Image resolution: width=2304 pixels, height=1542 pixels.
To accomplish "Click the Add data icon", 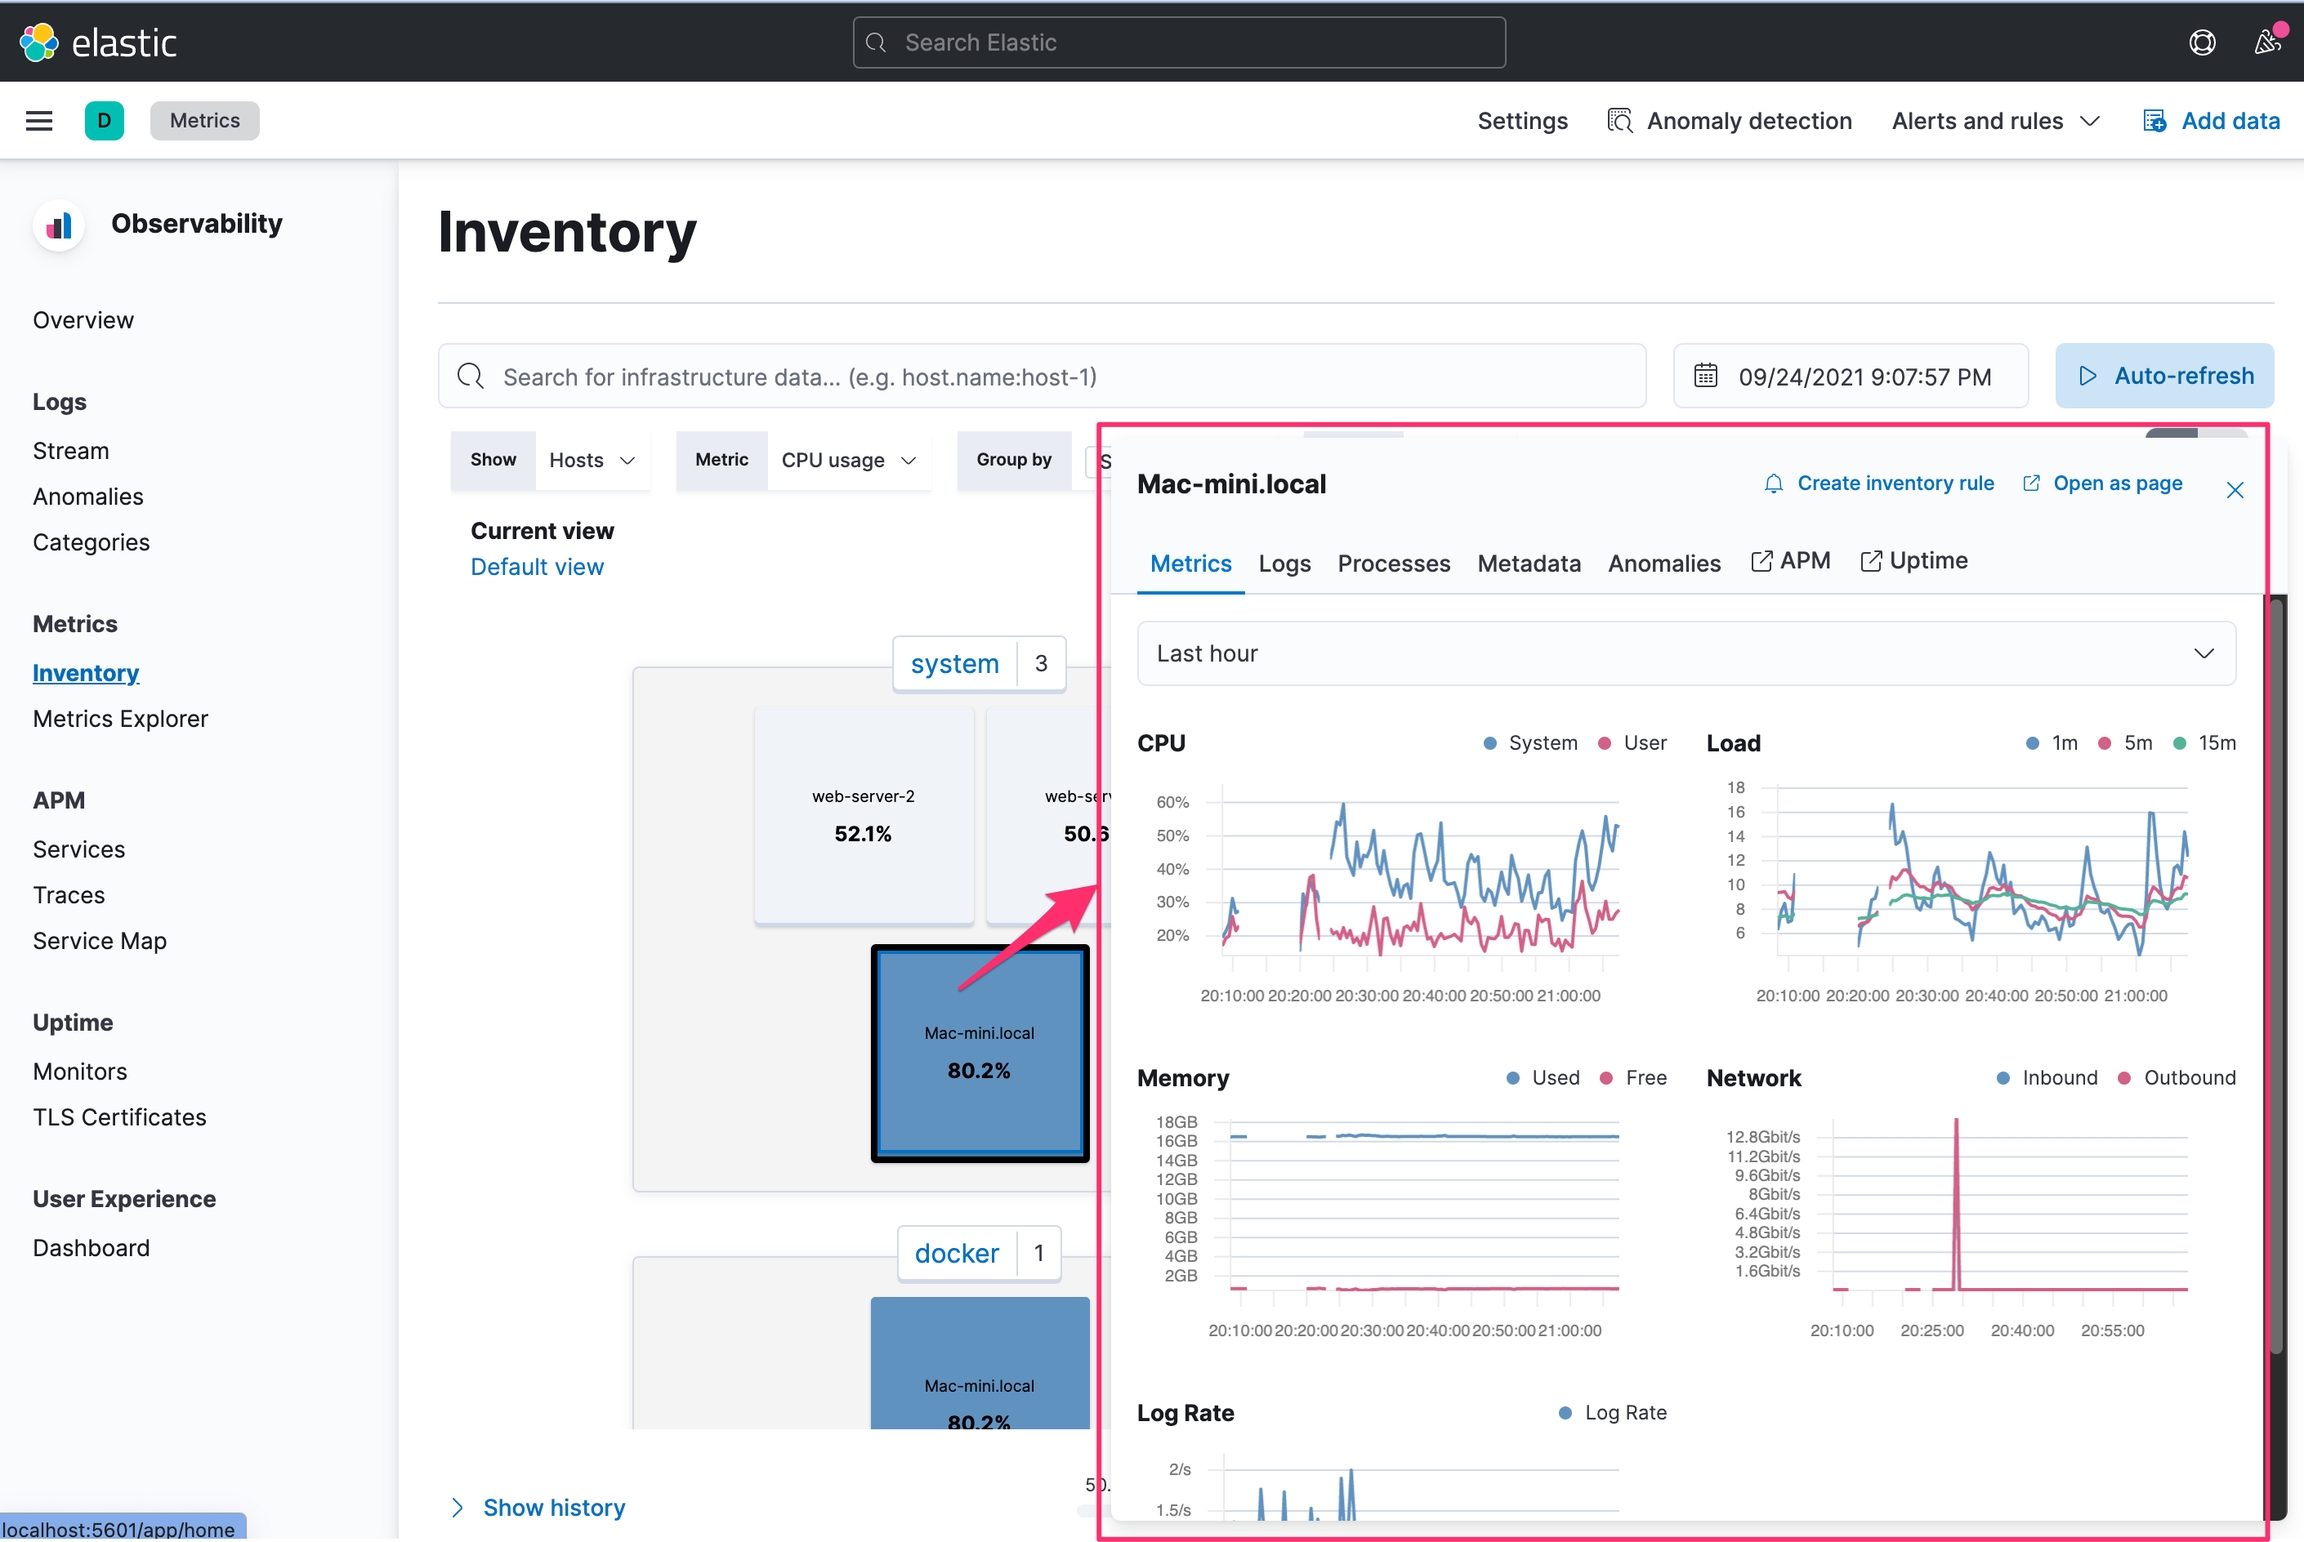I will [x=2155, y=121].
